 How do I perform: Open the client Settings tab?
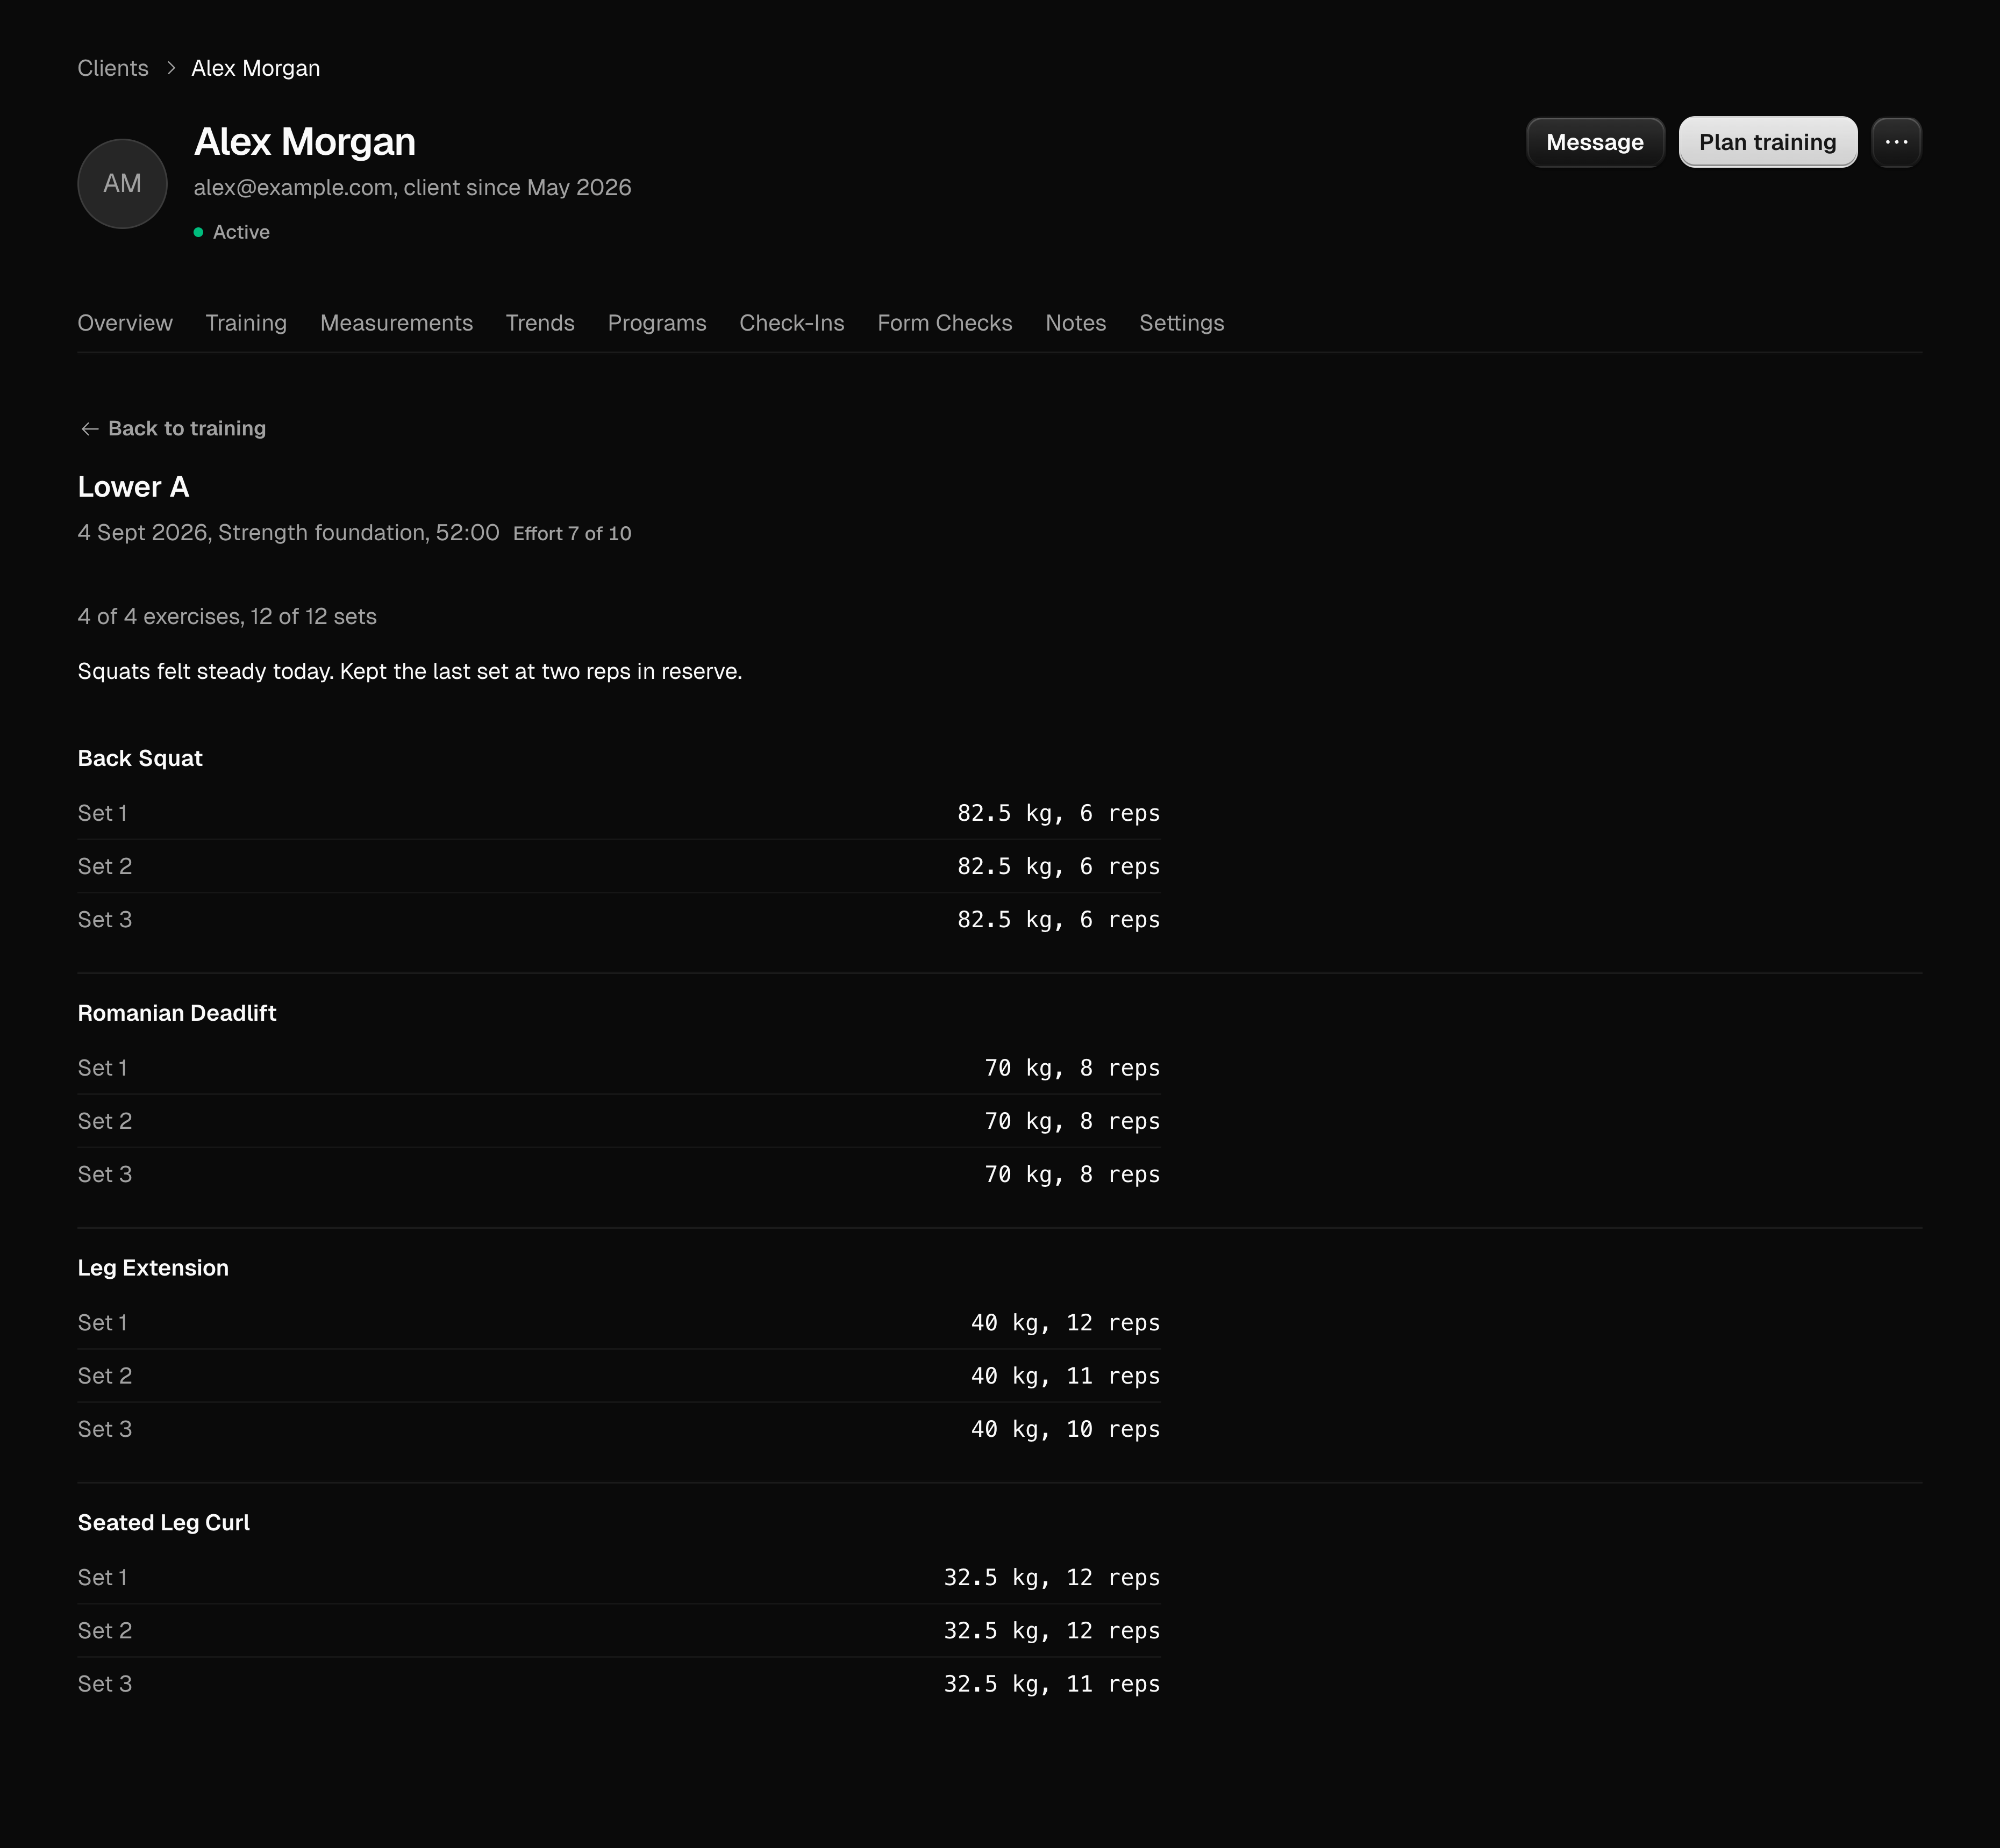point(1182,323)
